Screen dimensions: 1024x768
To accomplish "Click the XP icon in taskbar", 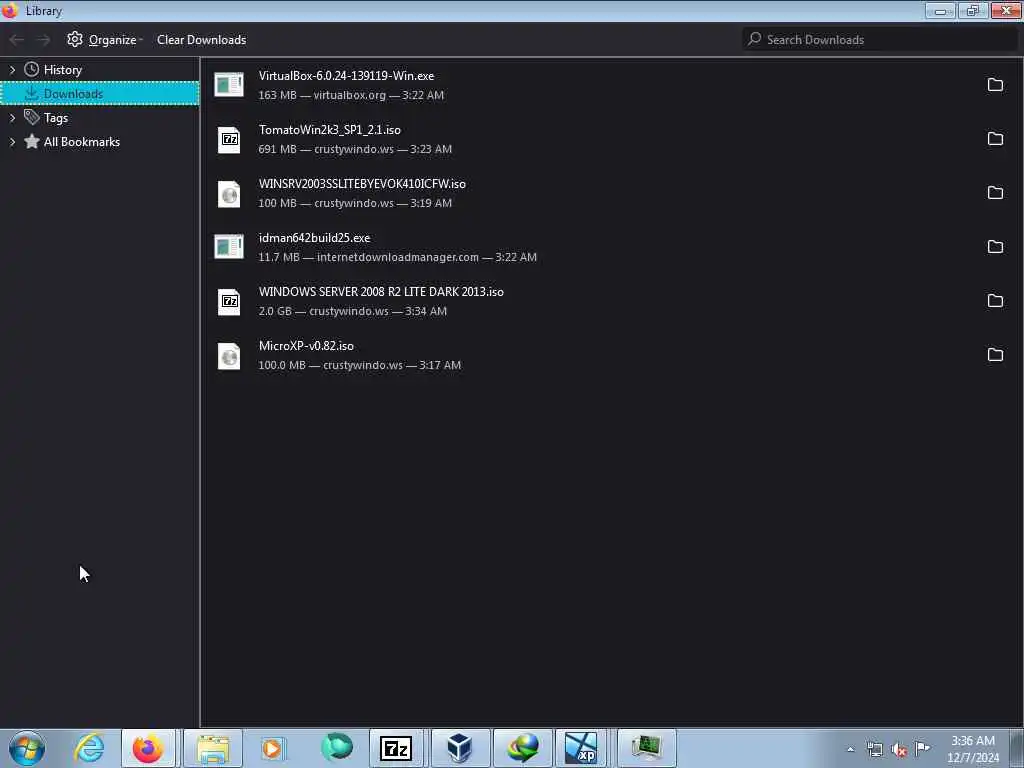I will click(x=581, y=748).
